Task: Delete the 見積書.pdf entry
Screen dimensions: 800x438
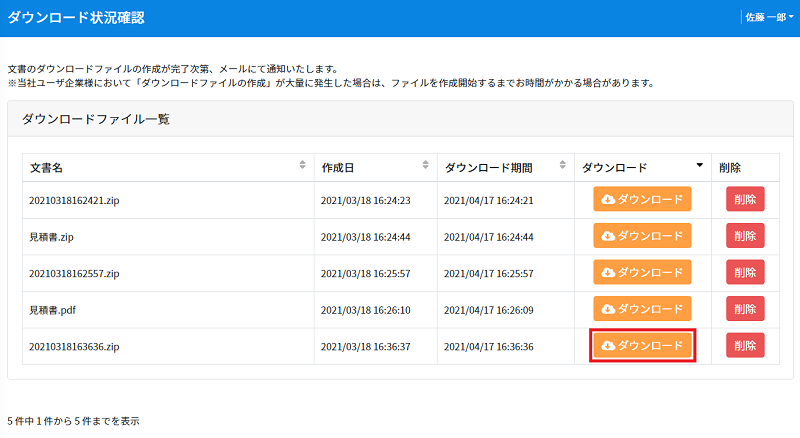Action: pyautogui.click(x=744, y=309)
